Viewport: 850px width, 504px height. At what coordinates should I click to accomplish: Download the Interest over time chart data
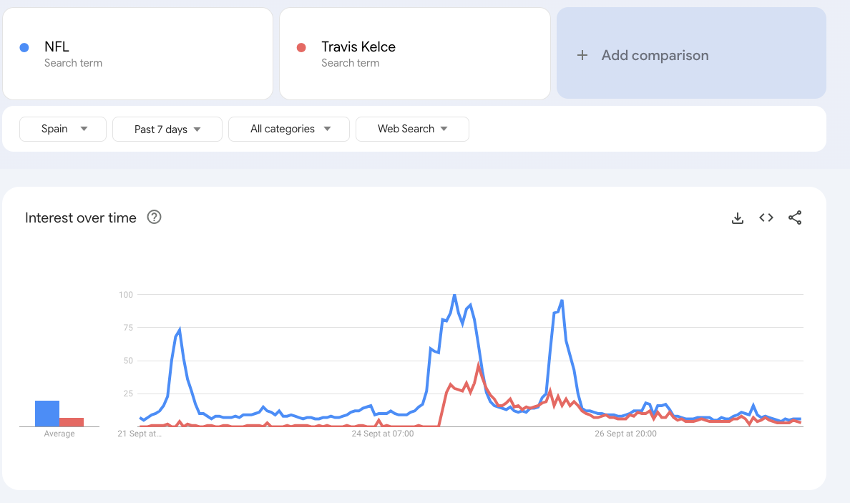coord(737,218)
